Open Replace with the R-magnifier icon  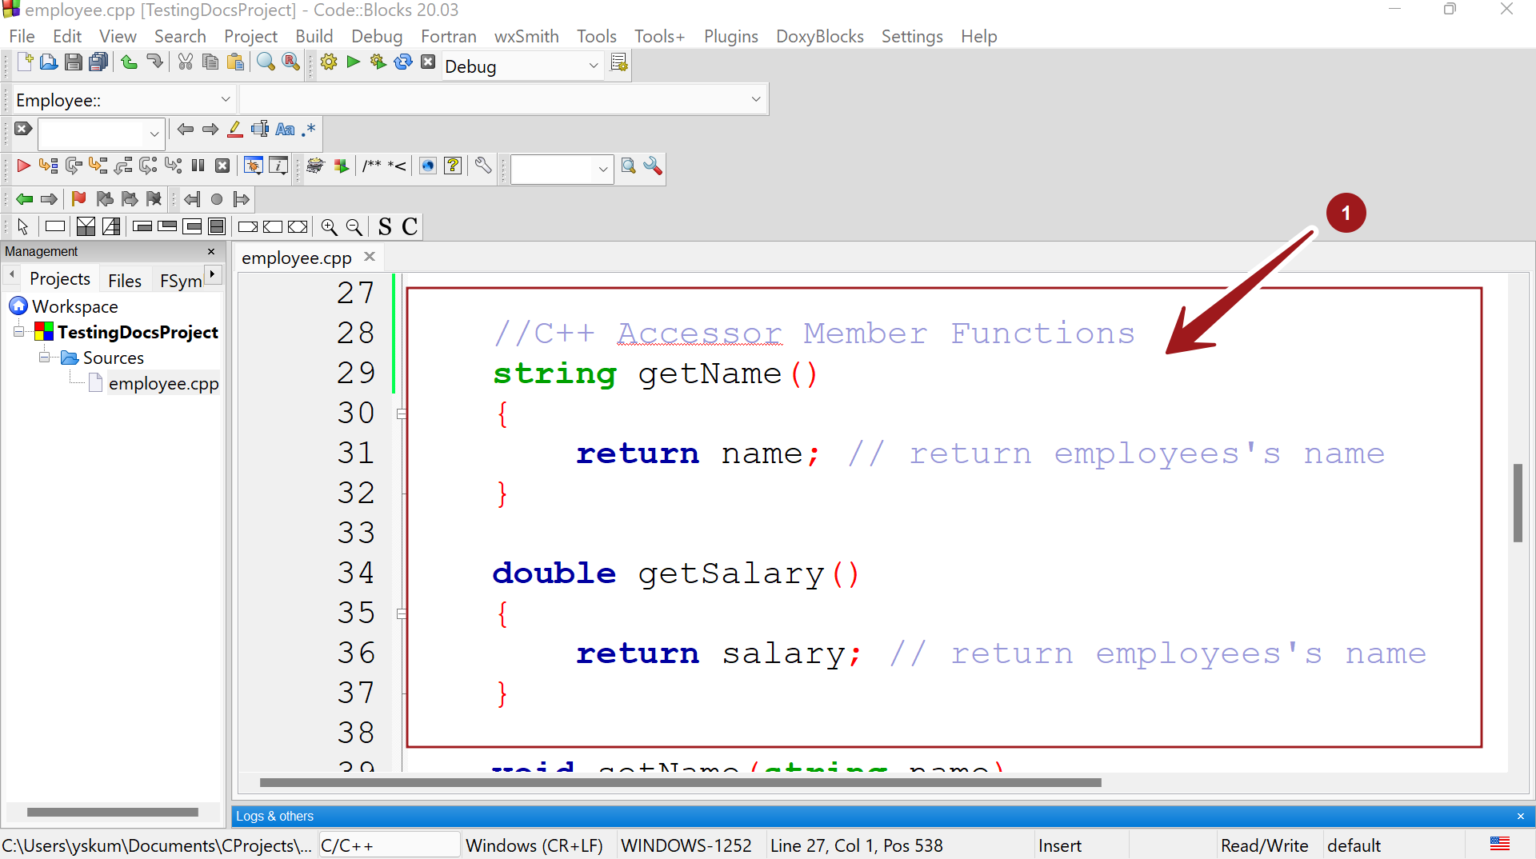[x=290, y=61]
